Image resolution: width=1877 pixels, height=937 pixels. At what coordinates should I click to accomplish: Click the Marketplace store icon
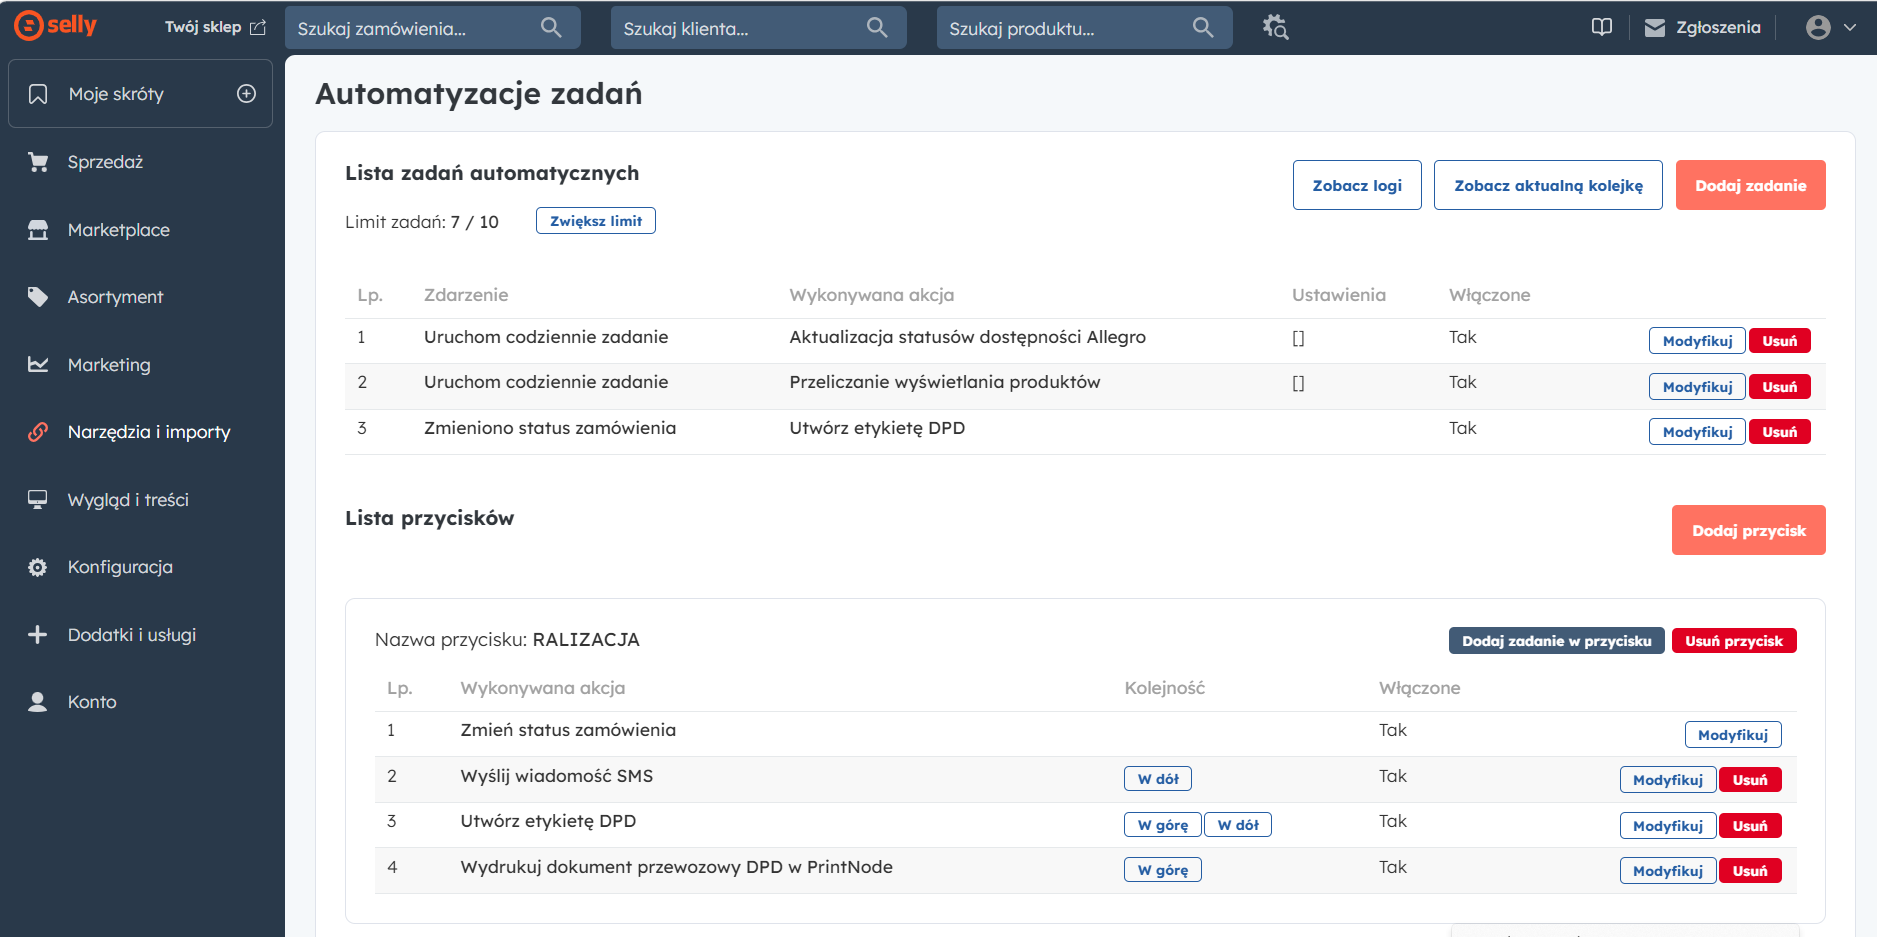tap(38, 230)
